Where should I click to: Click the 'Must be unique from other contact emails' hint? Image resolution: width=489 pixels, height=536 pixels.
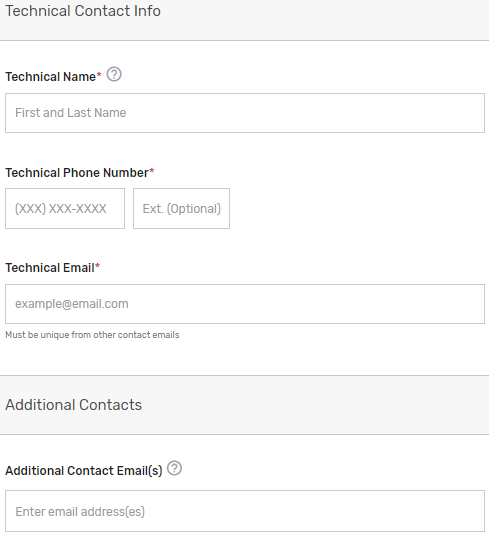point(92,335)
